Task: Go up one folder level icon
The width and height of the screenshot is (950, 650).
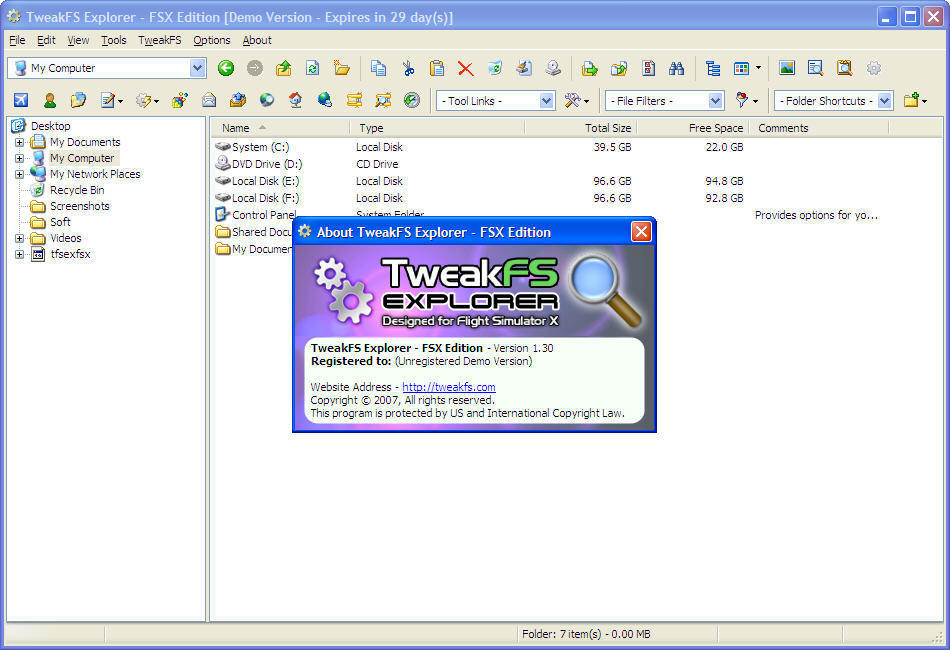Action: click(x=284, y=68)
